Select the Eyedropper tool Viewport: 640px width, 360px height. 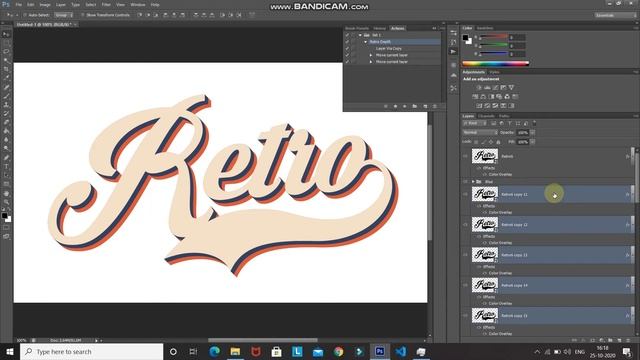coord(6,78)
